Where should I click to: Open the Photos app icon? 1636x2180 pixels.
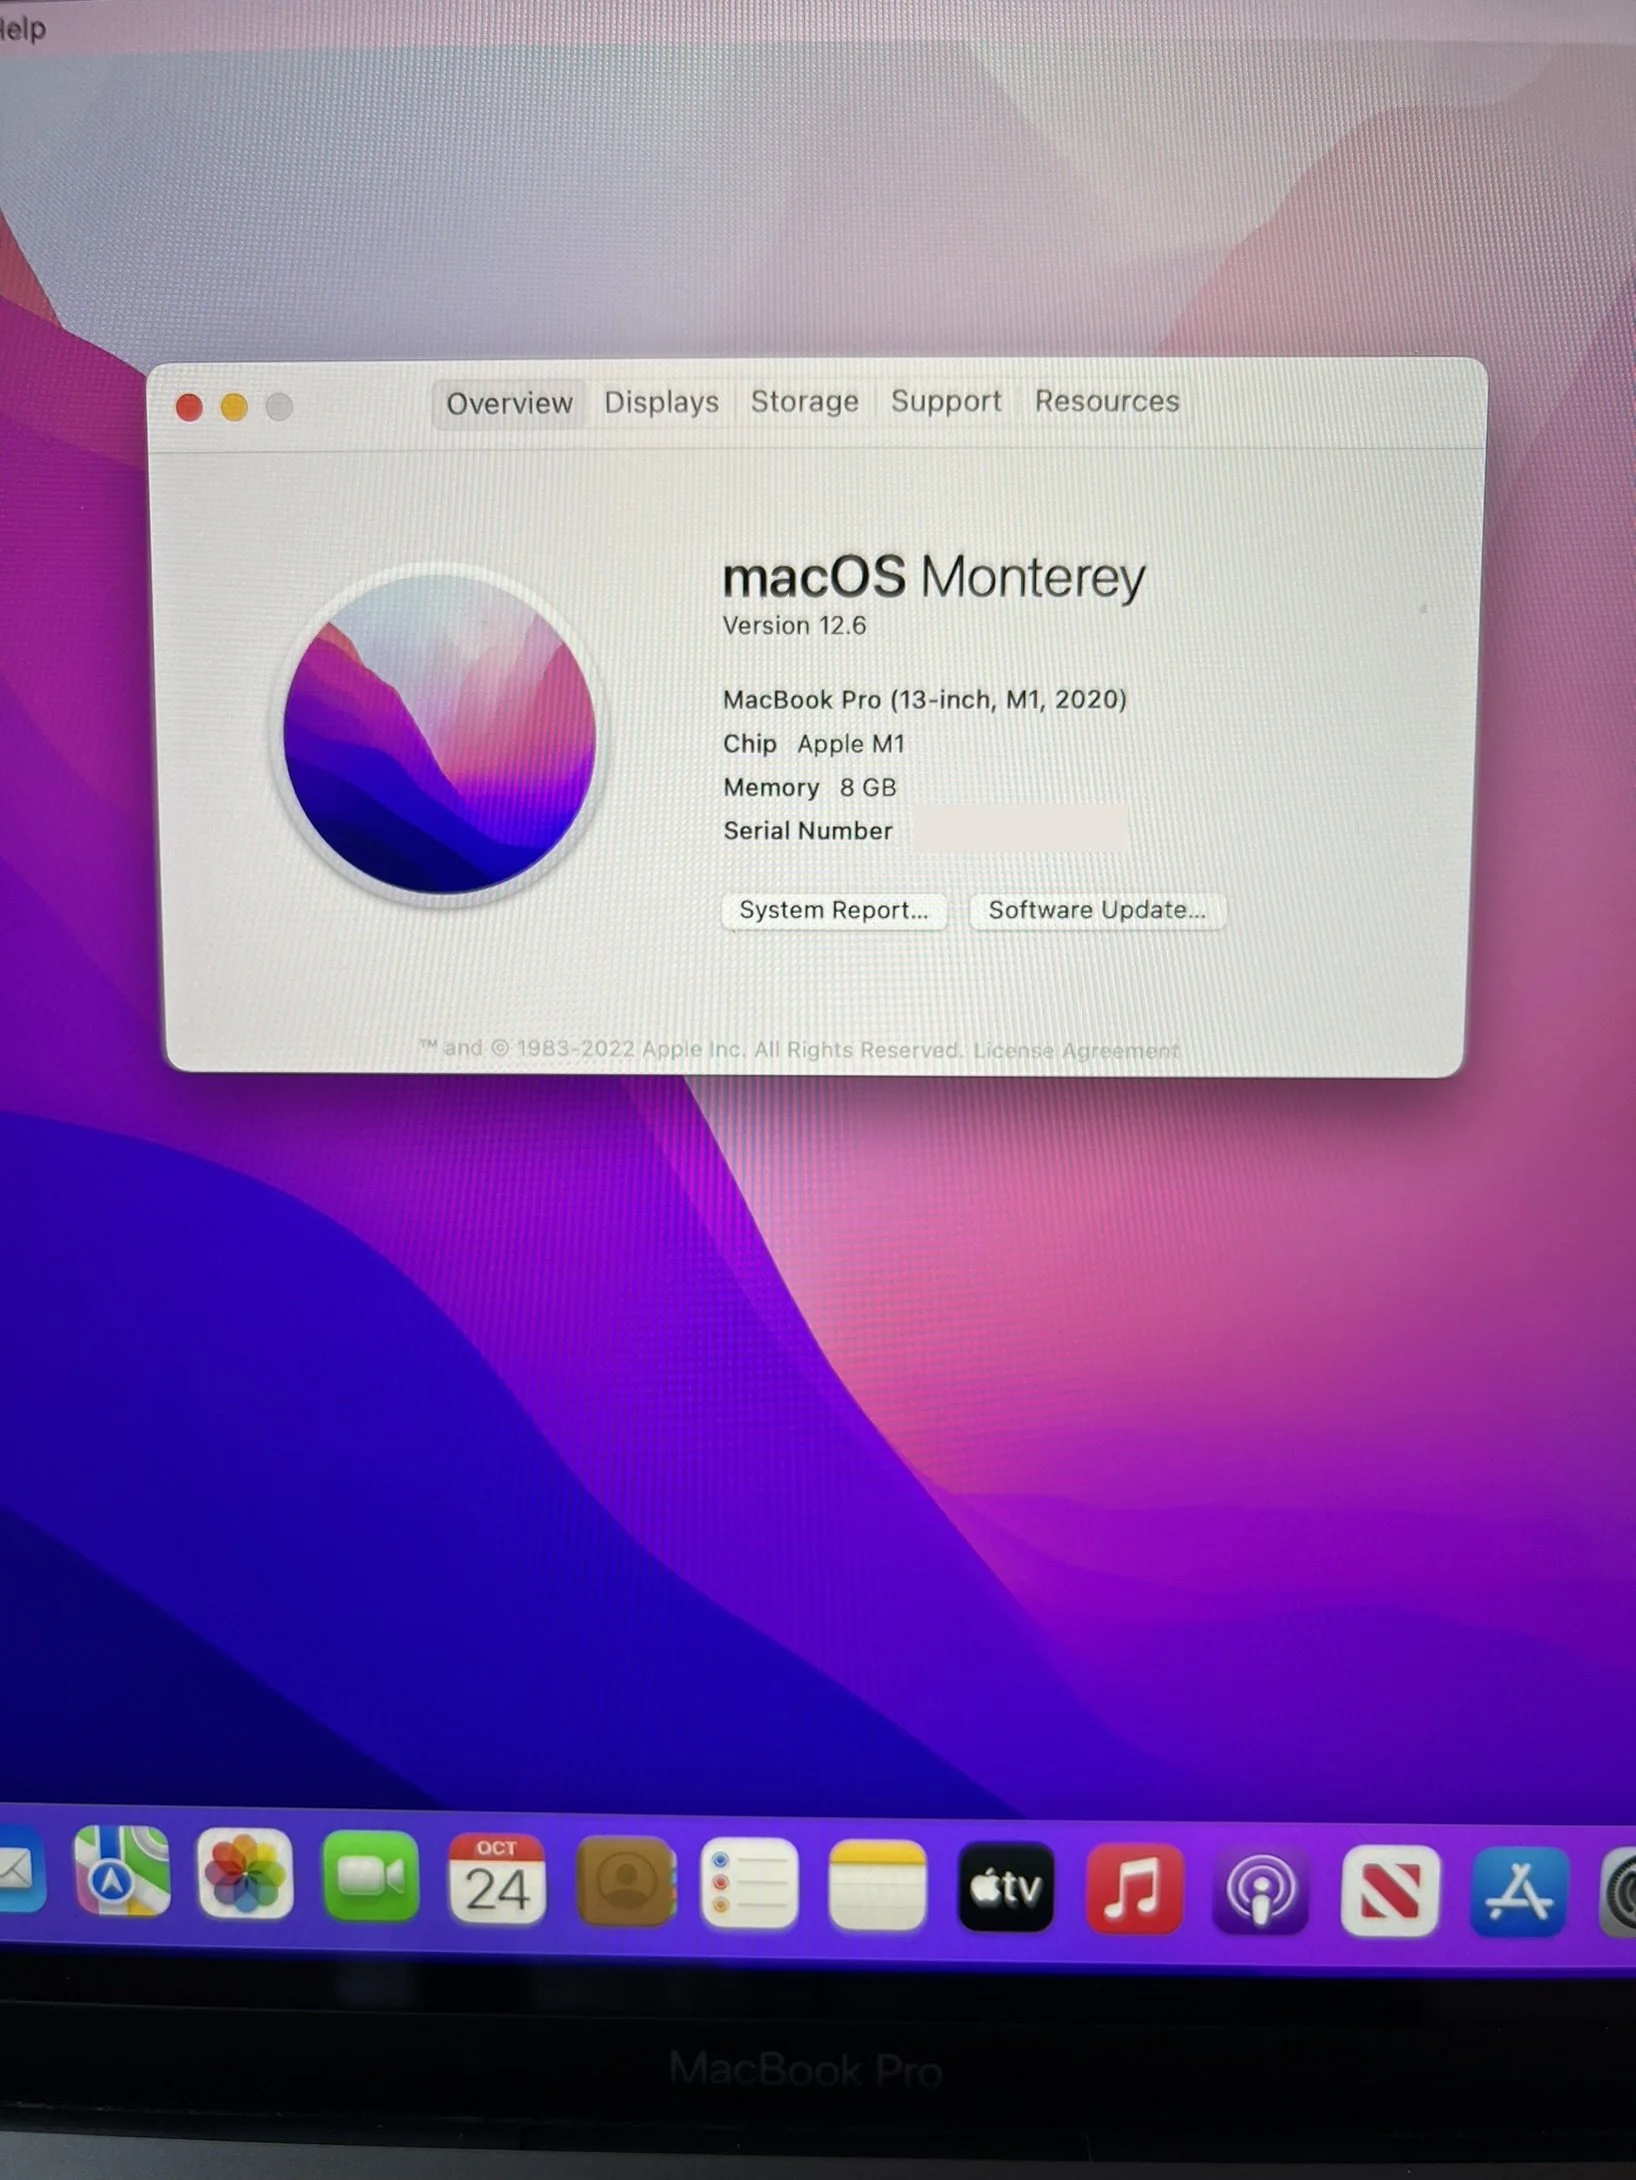(x=245, y=1875)
